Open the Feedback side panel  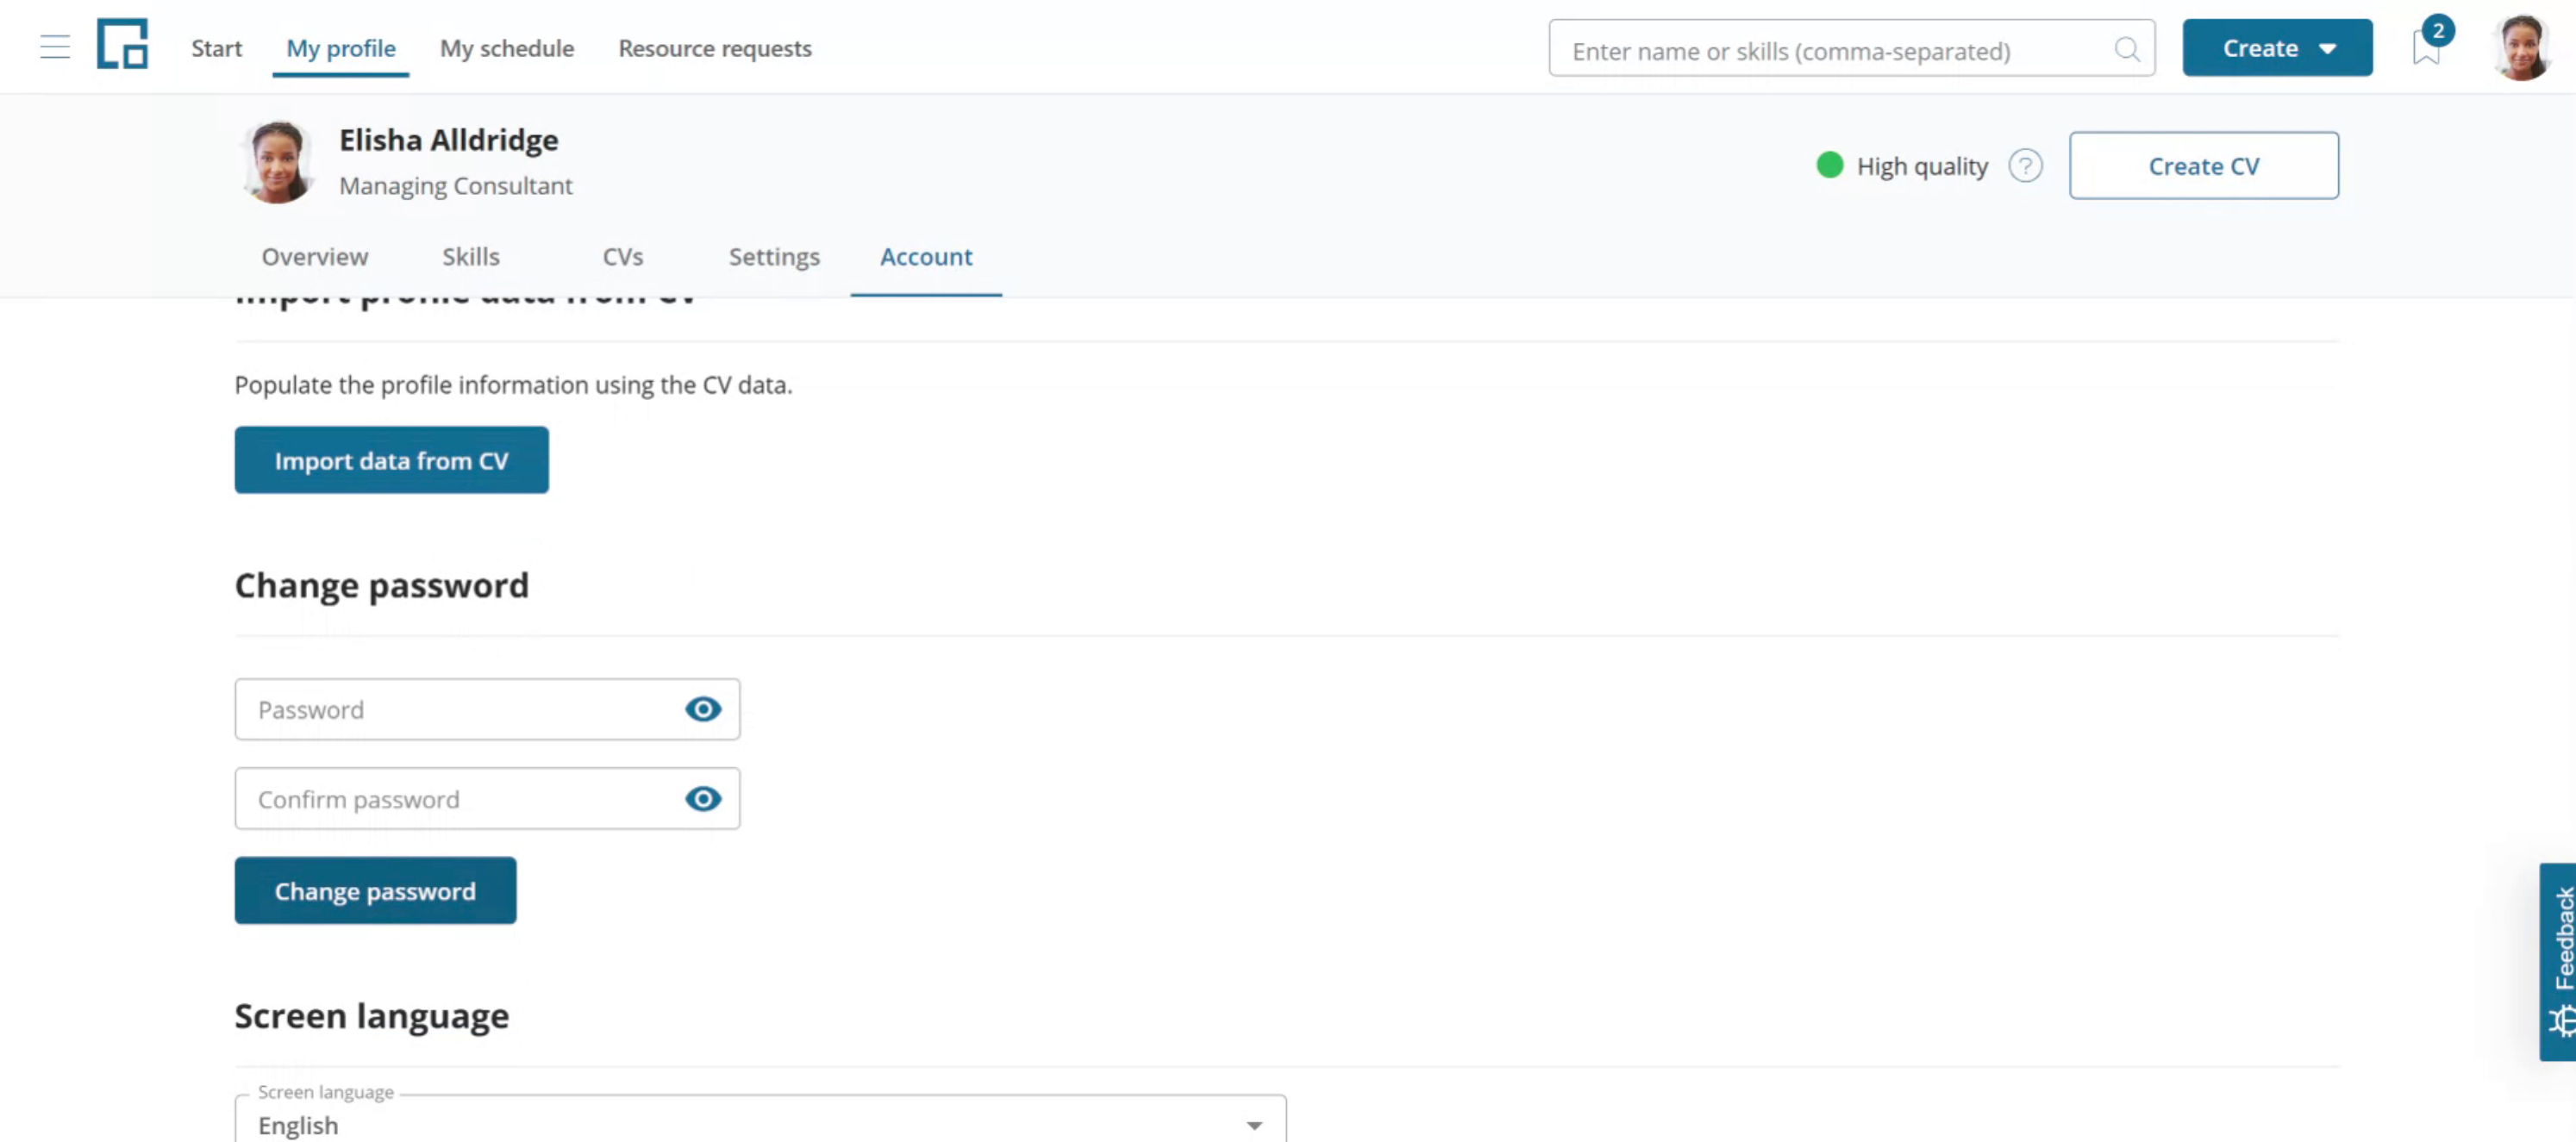(2557, 961)
